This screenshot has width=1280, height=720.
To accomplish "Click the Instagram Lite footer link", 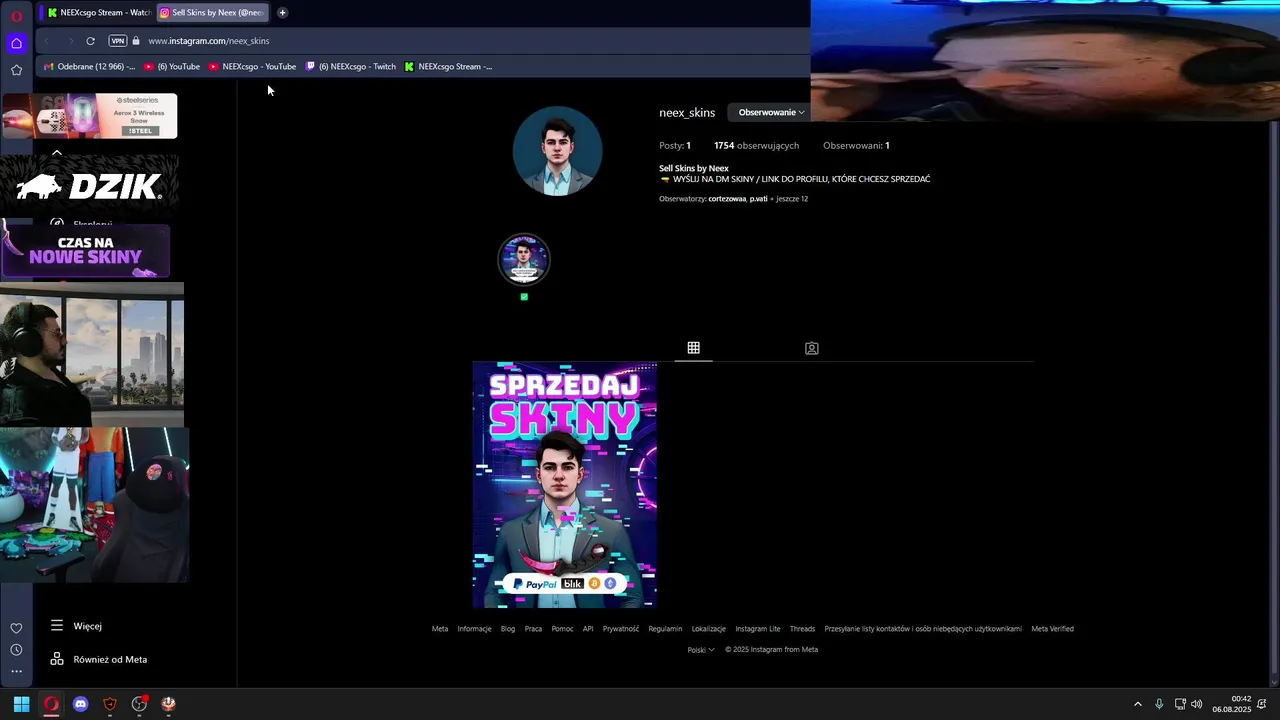I will point(758,629).
